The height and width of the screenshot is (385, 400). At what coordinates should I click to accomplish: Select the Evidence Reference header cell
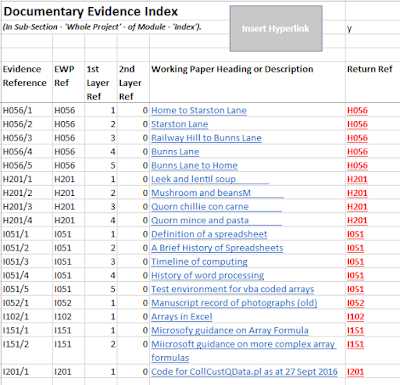coord(26,82)
